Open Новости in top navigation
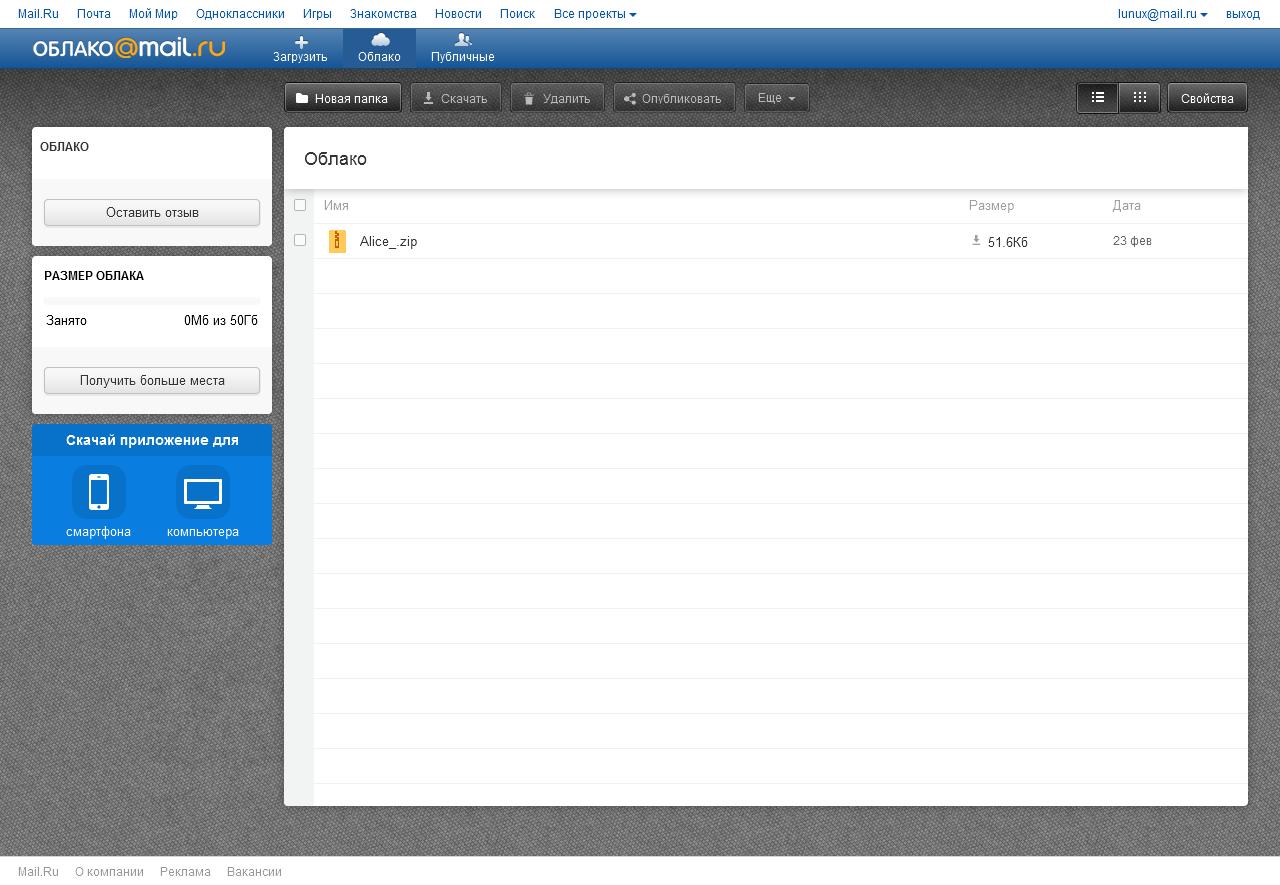Screen dimensions: 1280x885 click(458, 14)
